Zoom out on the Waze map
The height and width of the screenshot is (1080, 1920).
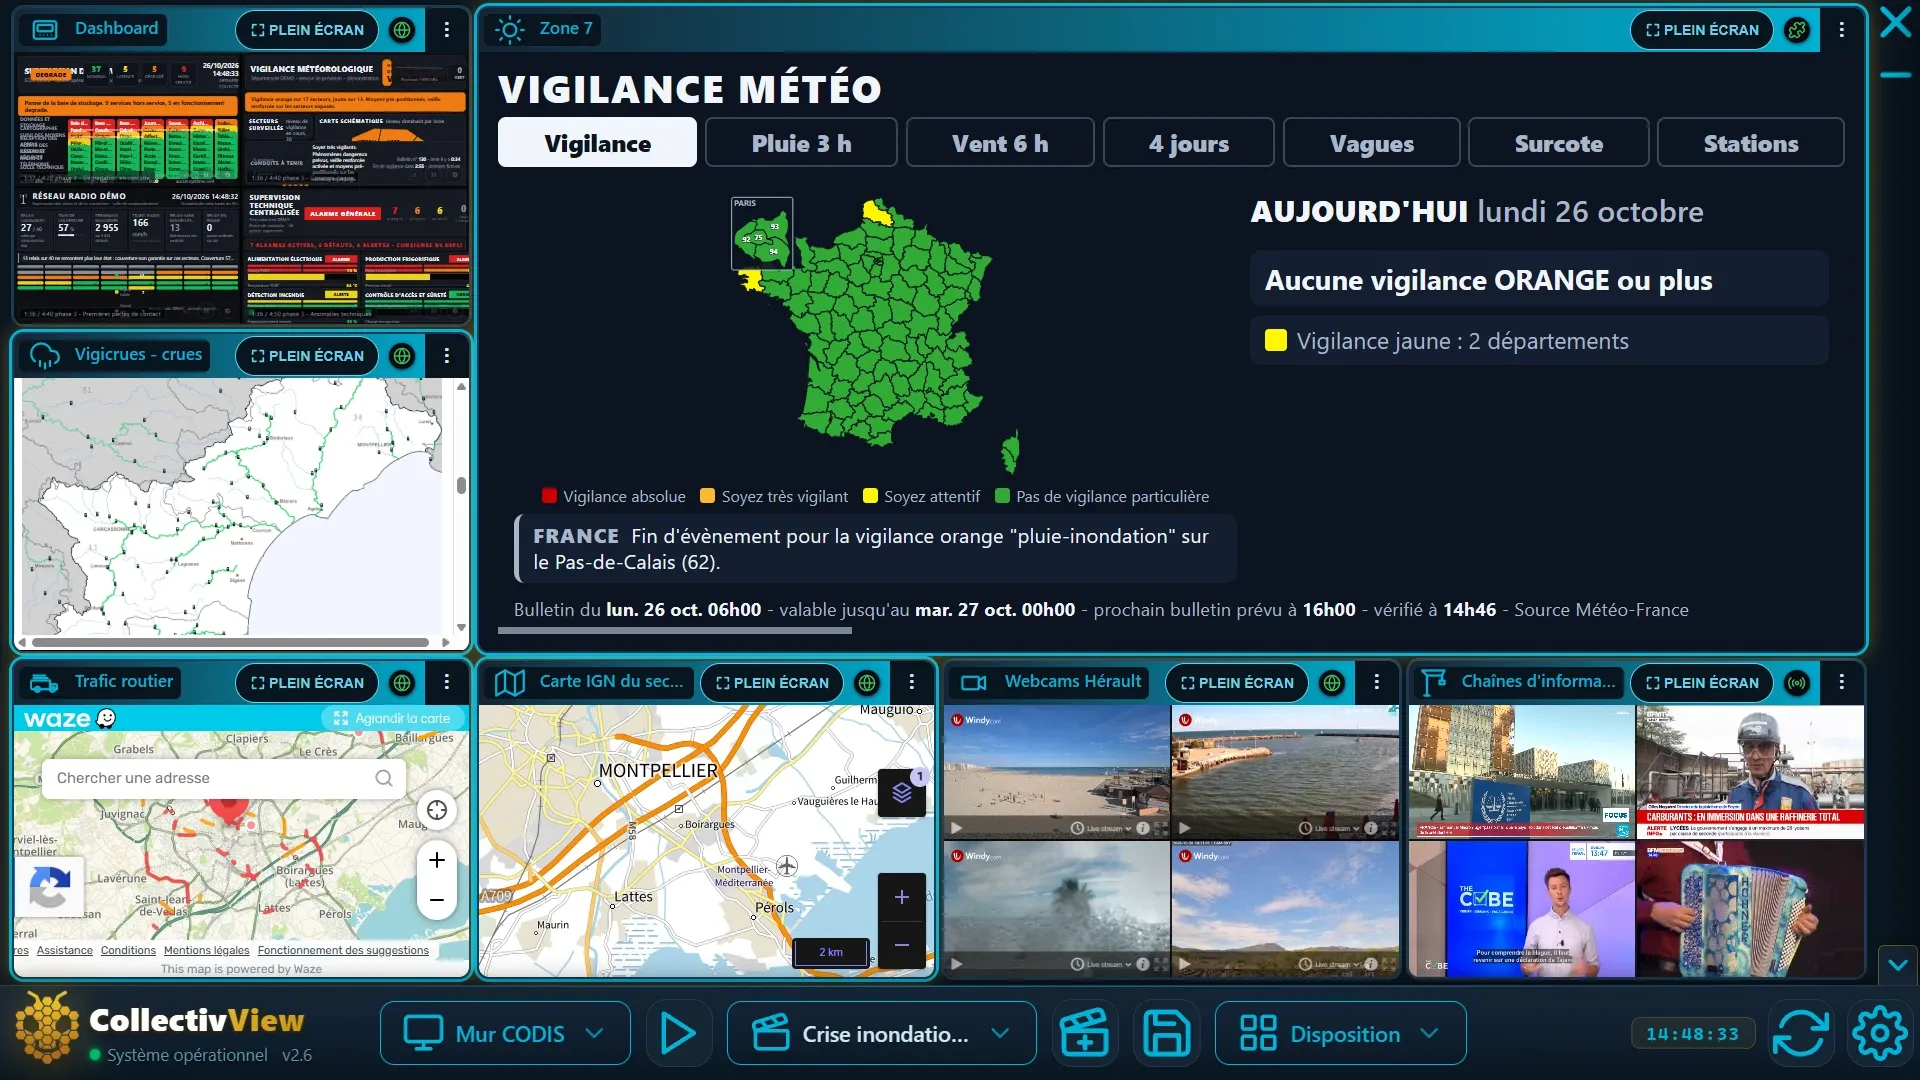coord(437,900)
